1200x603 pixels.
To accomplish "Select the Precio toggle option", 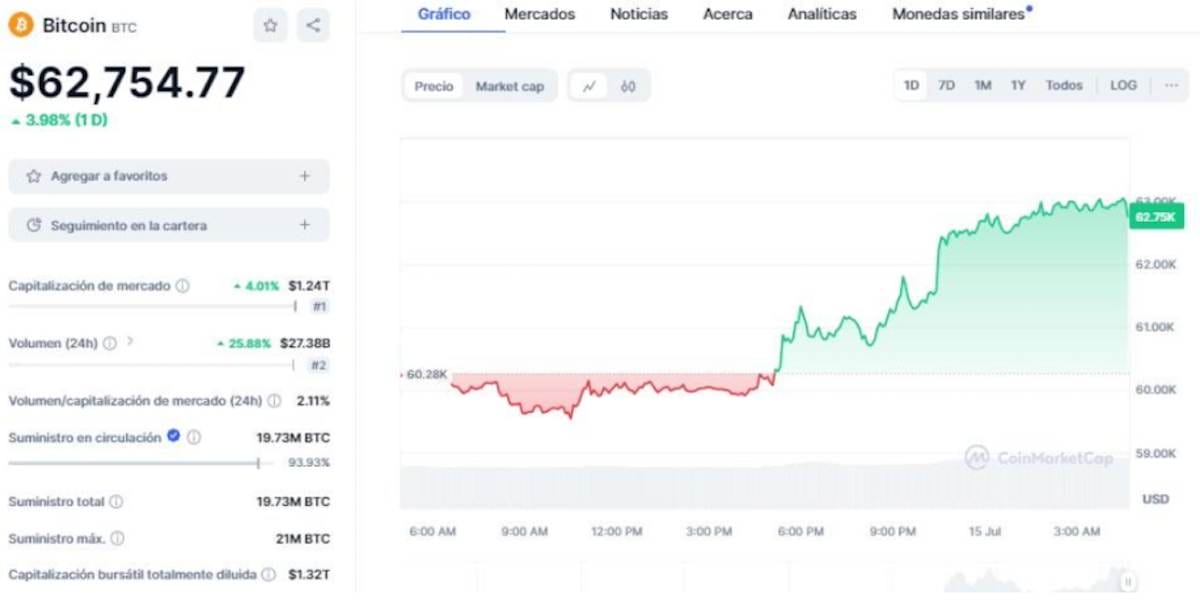I will (x=434, y=86).
